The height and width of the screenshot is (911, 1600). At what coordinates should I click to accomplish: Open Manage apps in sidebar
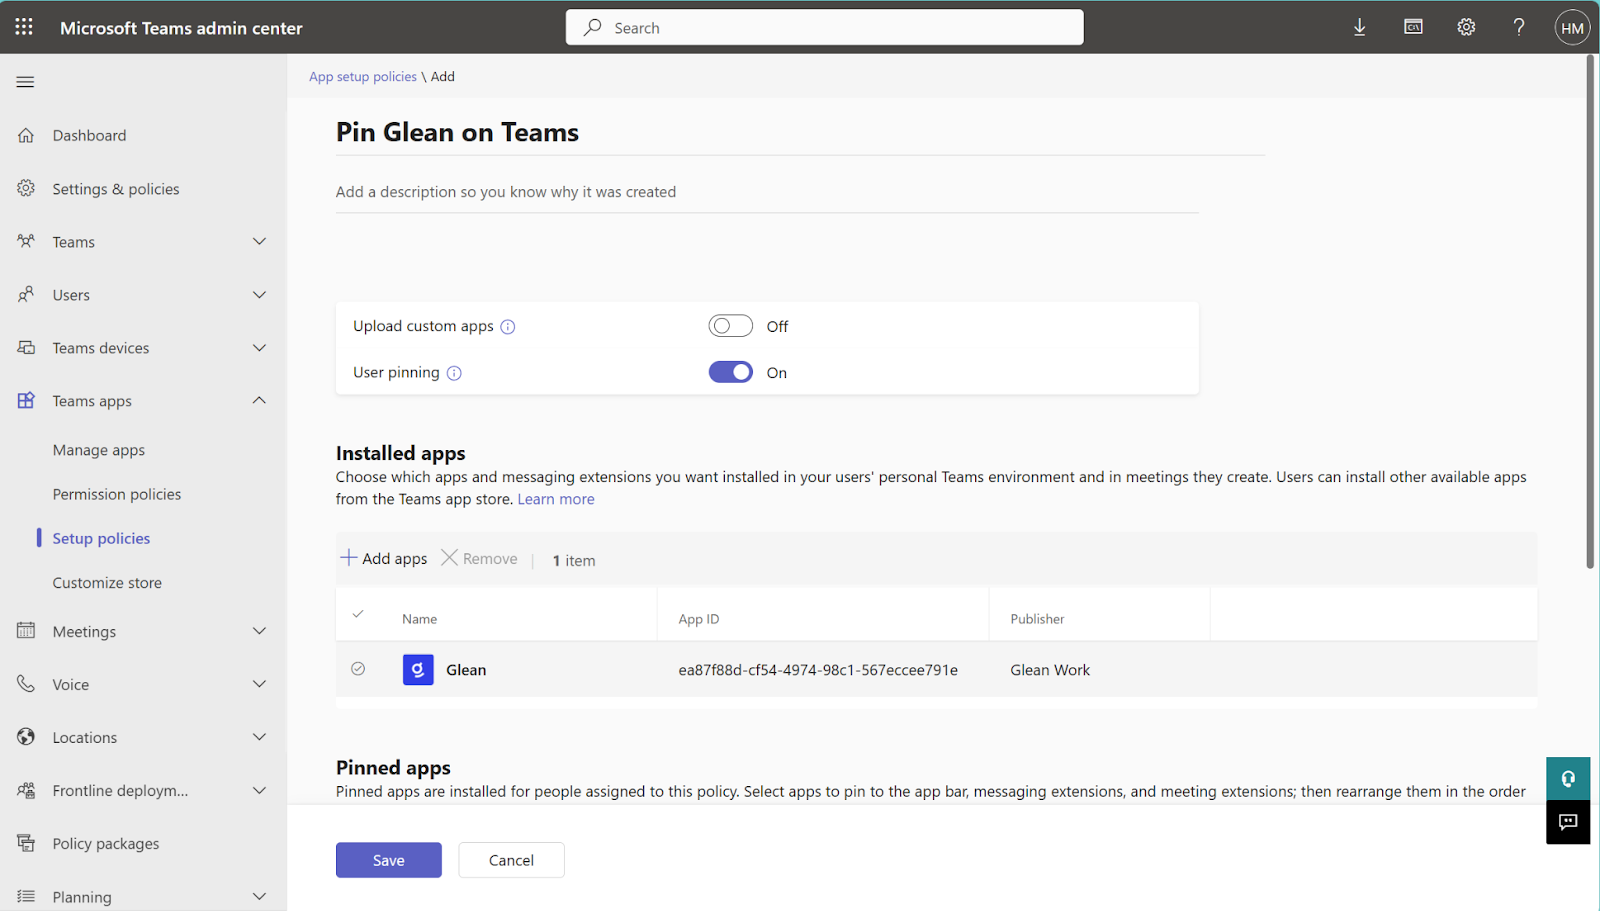pyautogui.click(x=99, y=450)
